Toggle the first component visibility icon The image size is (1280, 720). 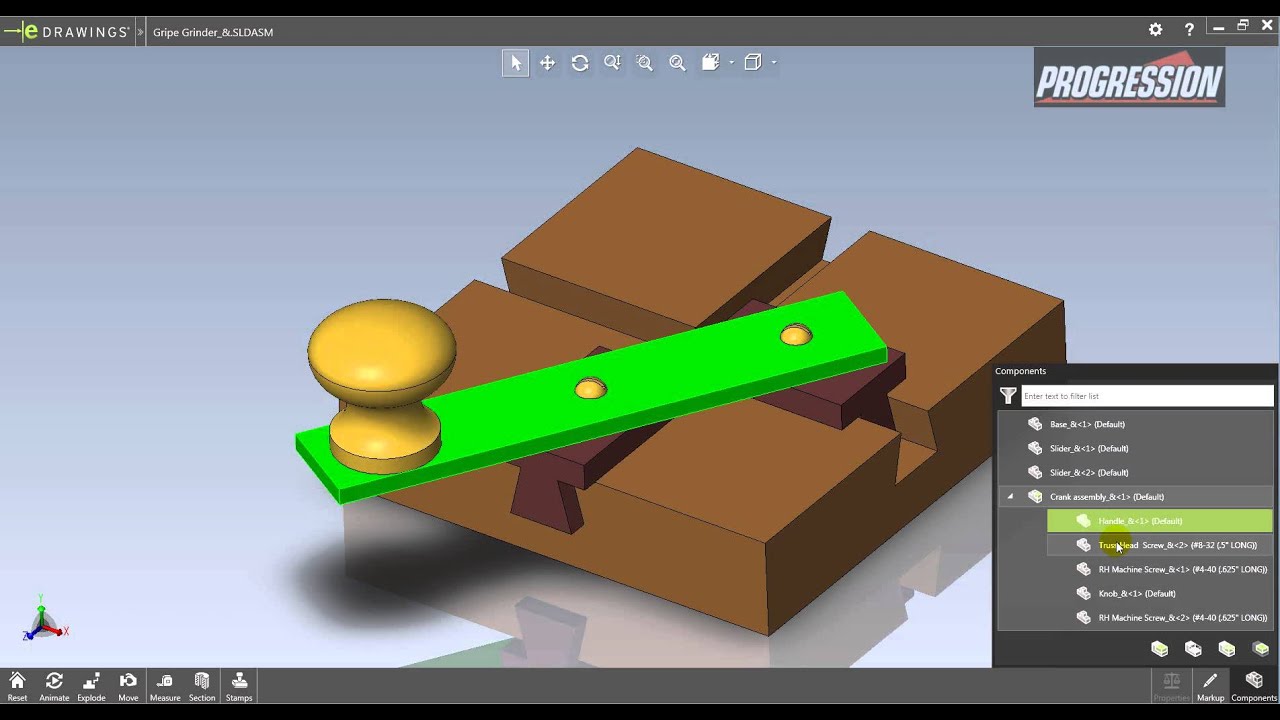pos(1159,649)
